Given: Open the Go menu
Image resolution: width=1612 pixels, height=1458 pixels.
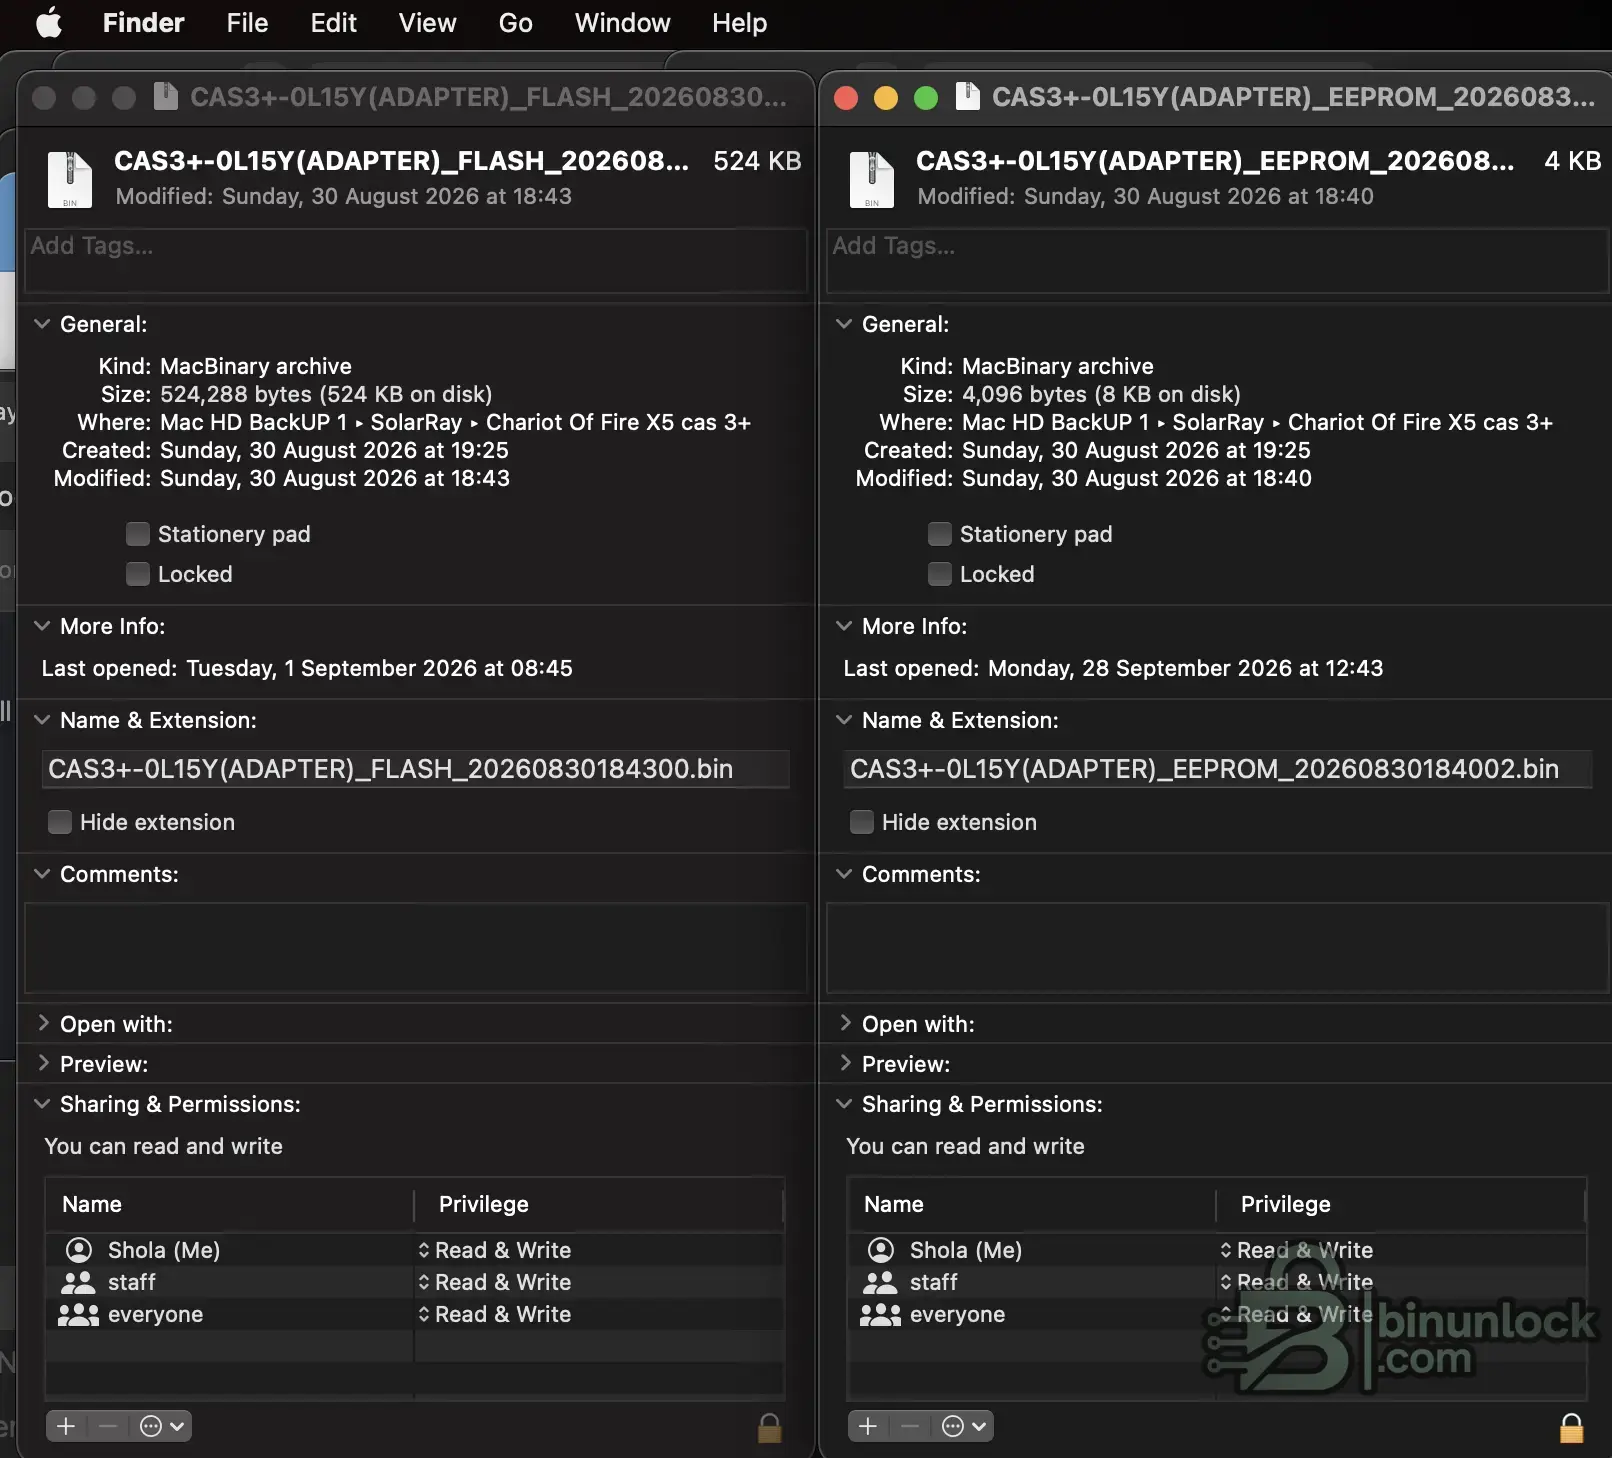Looking at the screenshot, I should click(515, 22).
